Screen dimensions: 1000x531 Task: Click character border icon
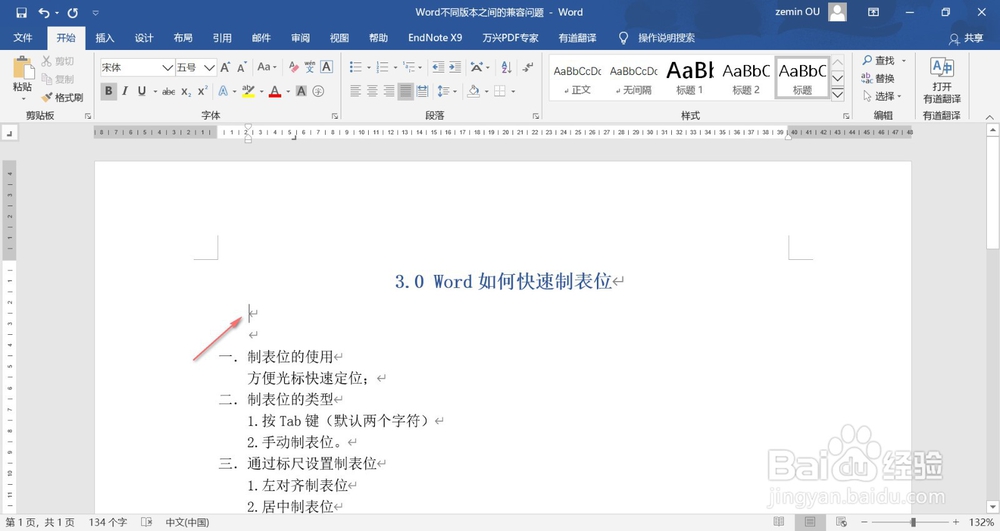coord(327,67)
